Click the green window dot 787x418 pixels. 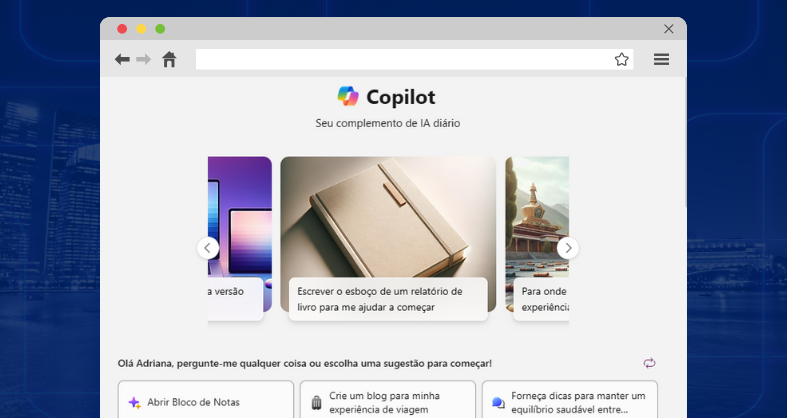tap(160, 29)
